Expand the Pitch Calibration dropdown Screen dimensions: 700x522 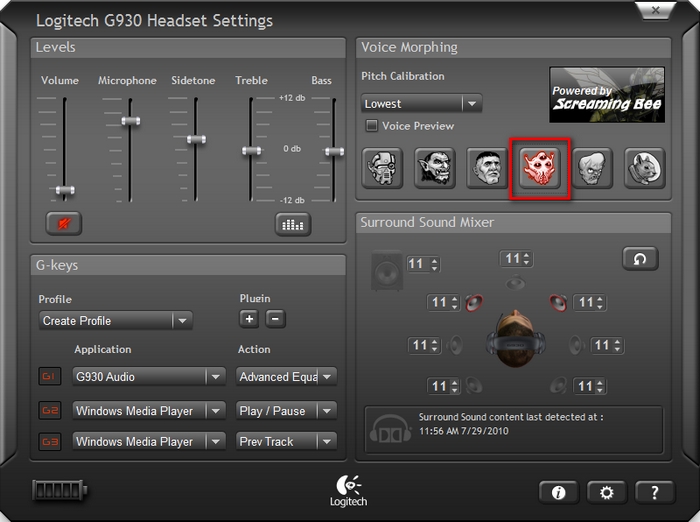(x=471, y=104)
